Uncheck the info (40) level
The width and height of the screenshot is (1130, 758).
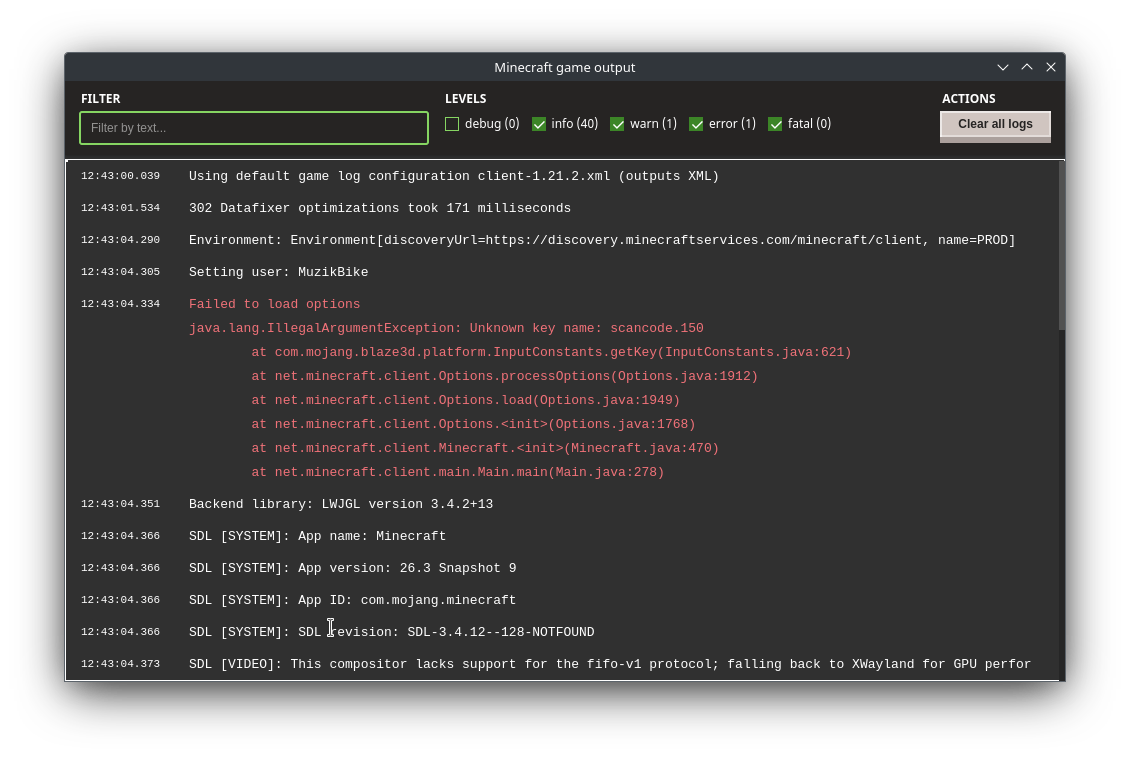pyautogui.click(x=538, y=124)
